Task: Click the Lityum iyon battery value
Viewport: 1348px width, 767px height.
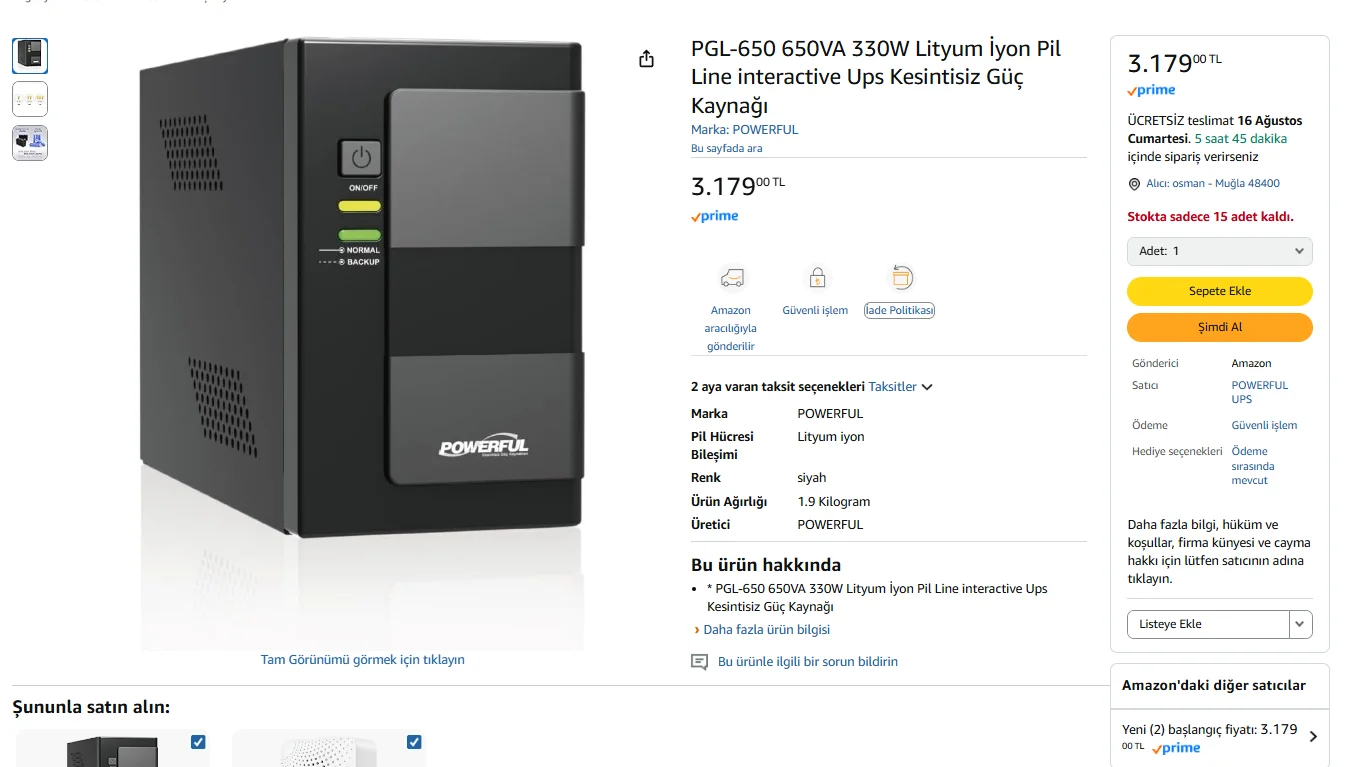Action: point(831,437)
